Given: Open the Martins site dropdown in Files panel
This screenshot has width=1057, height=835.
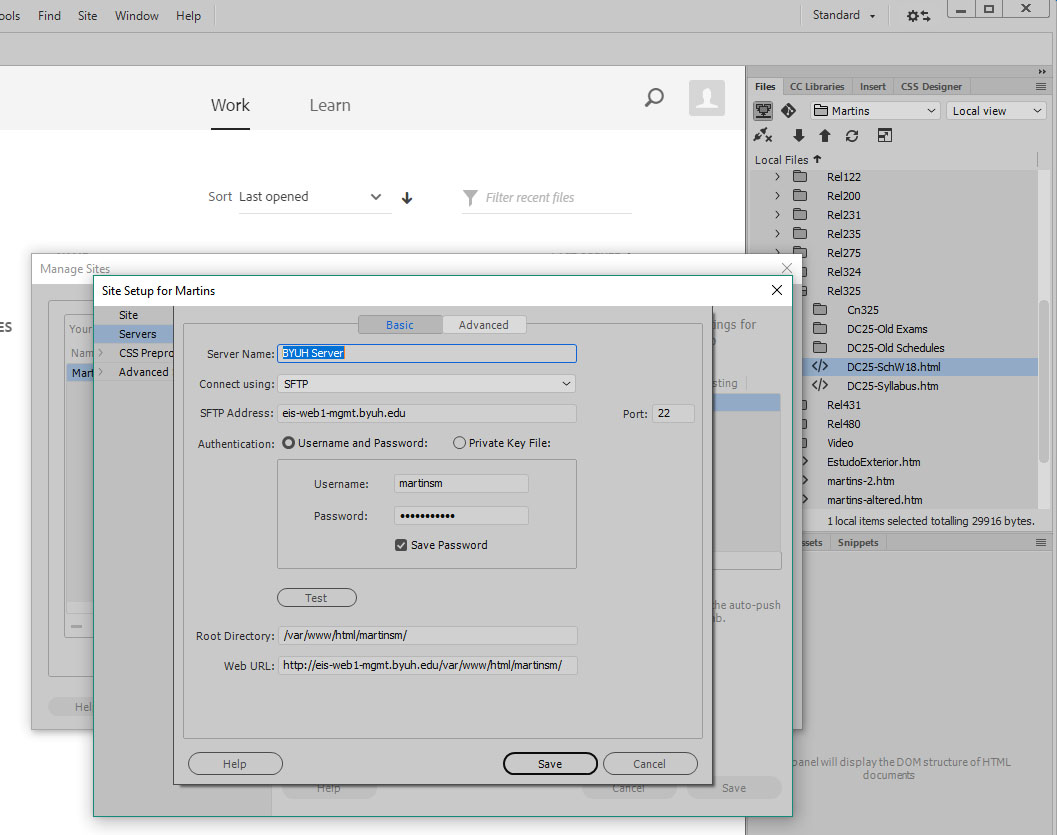Looking at the screenshot, I should click(875, 111).
